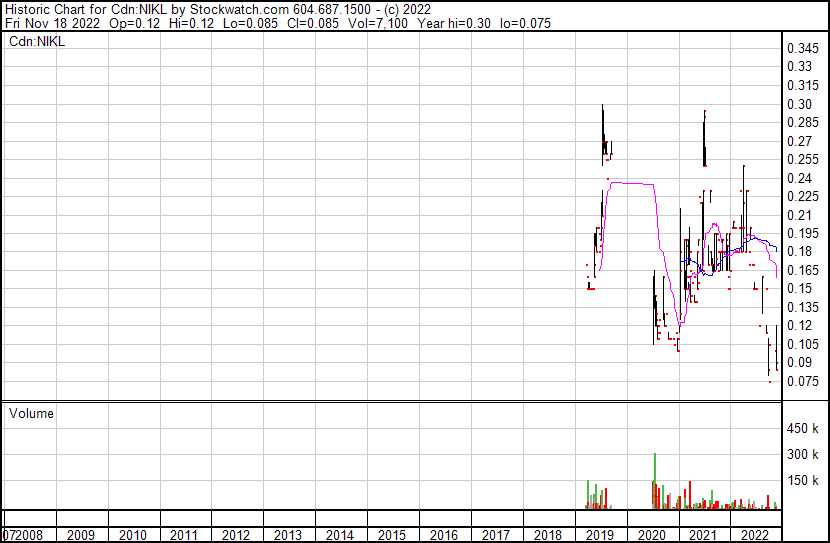
Task: Click the Cdn:NIKL symbol label in chart
Action: [x=37, y=42]
